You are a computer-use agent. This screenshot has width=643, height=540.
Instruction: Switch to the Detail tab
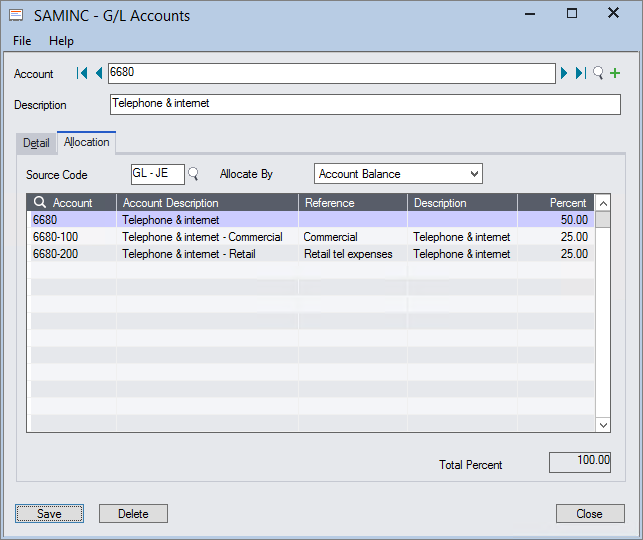point(36,143)
